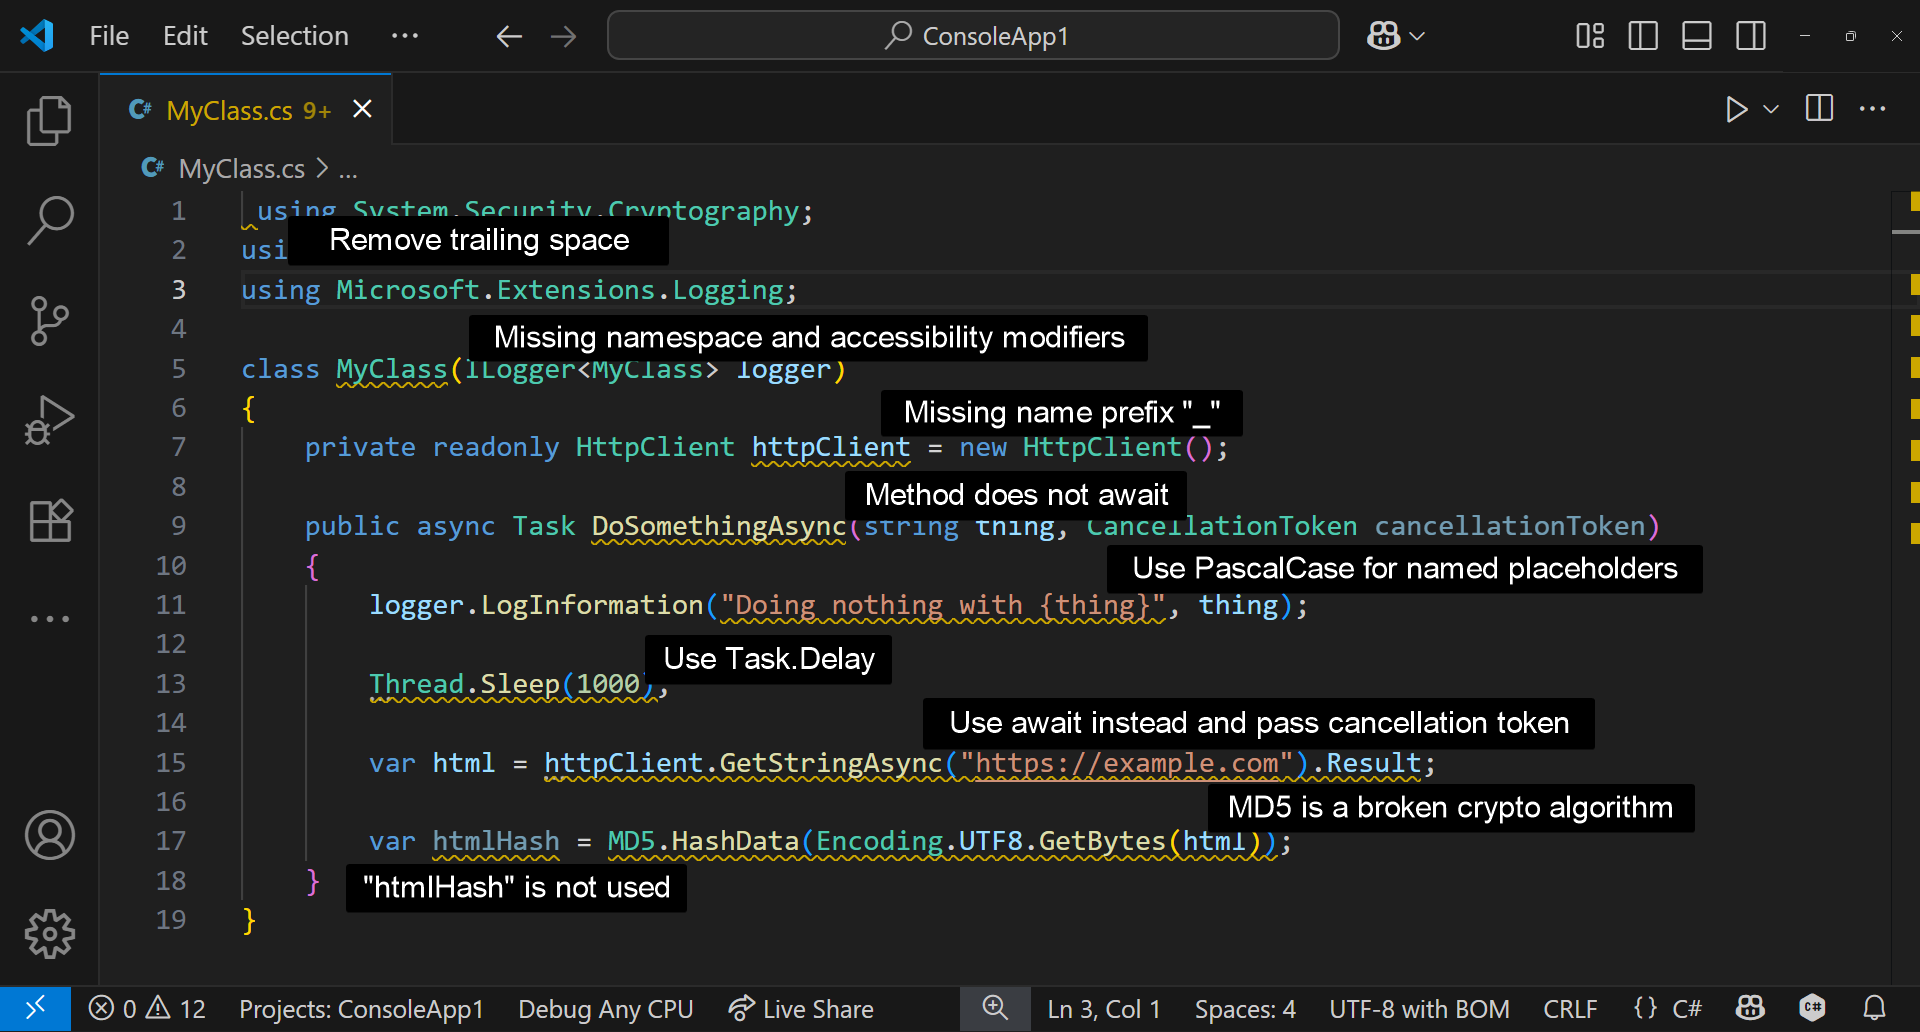
Task: Open the Run button dropdown chevron
Action: [x=1771, y=109]
